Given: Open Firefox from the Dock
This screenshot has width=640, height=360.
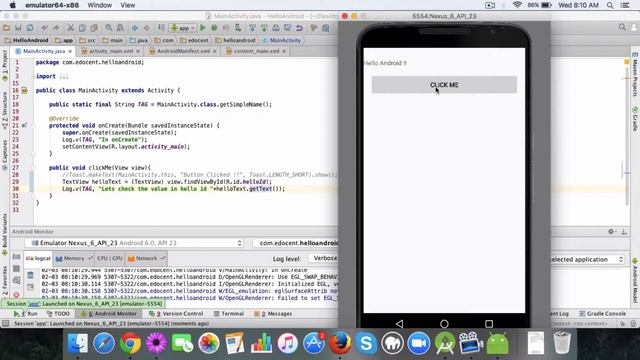Looking at the screenshot, I should pyautogui.click(x=340, y=343).
